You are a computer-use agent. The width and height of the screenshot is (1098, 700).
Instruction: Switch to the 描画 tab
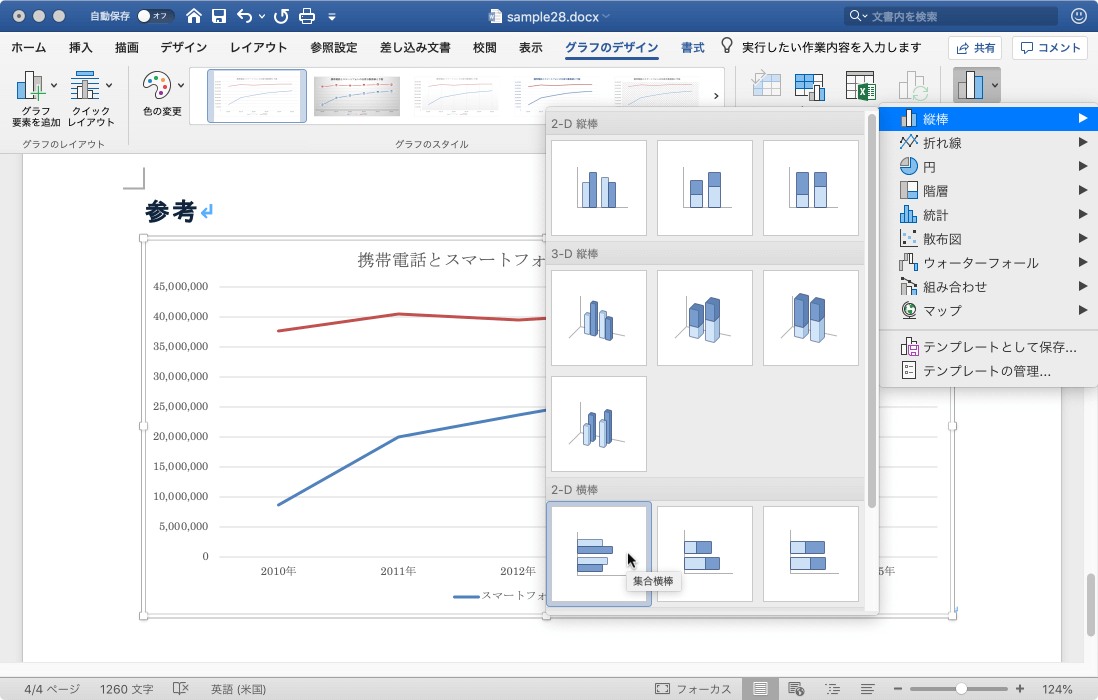pos(127,48)
